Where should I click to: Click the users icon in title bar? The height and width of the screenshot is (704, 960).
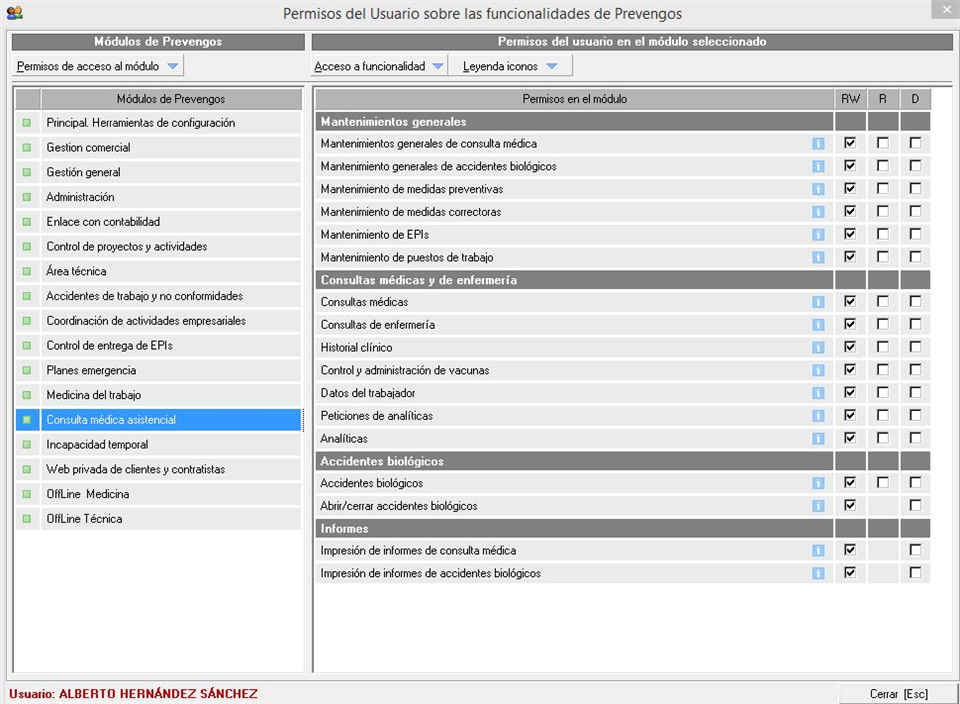14,13
